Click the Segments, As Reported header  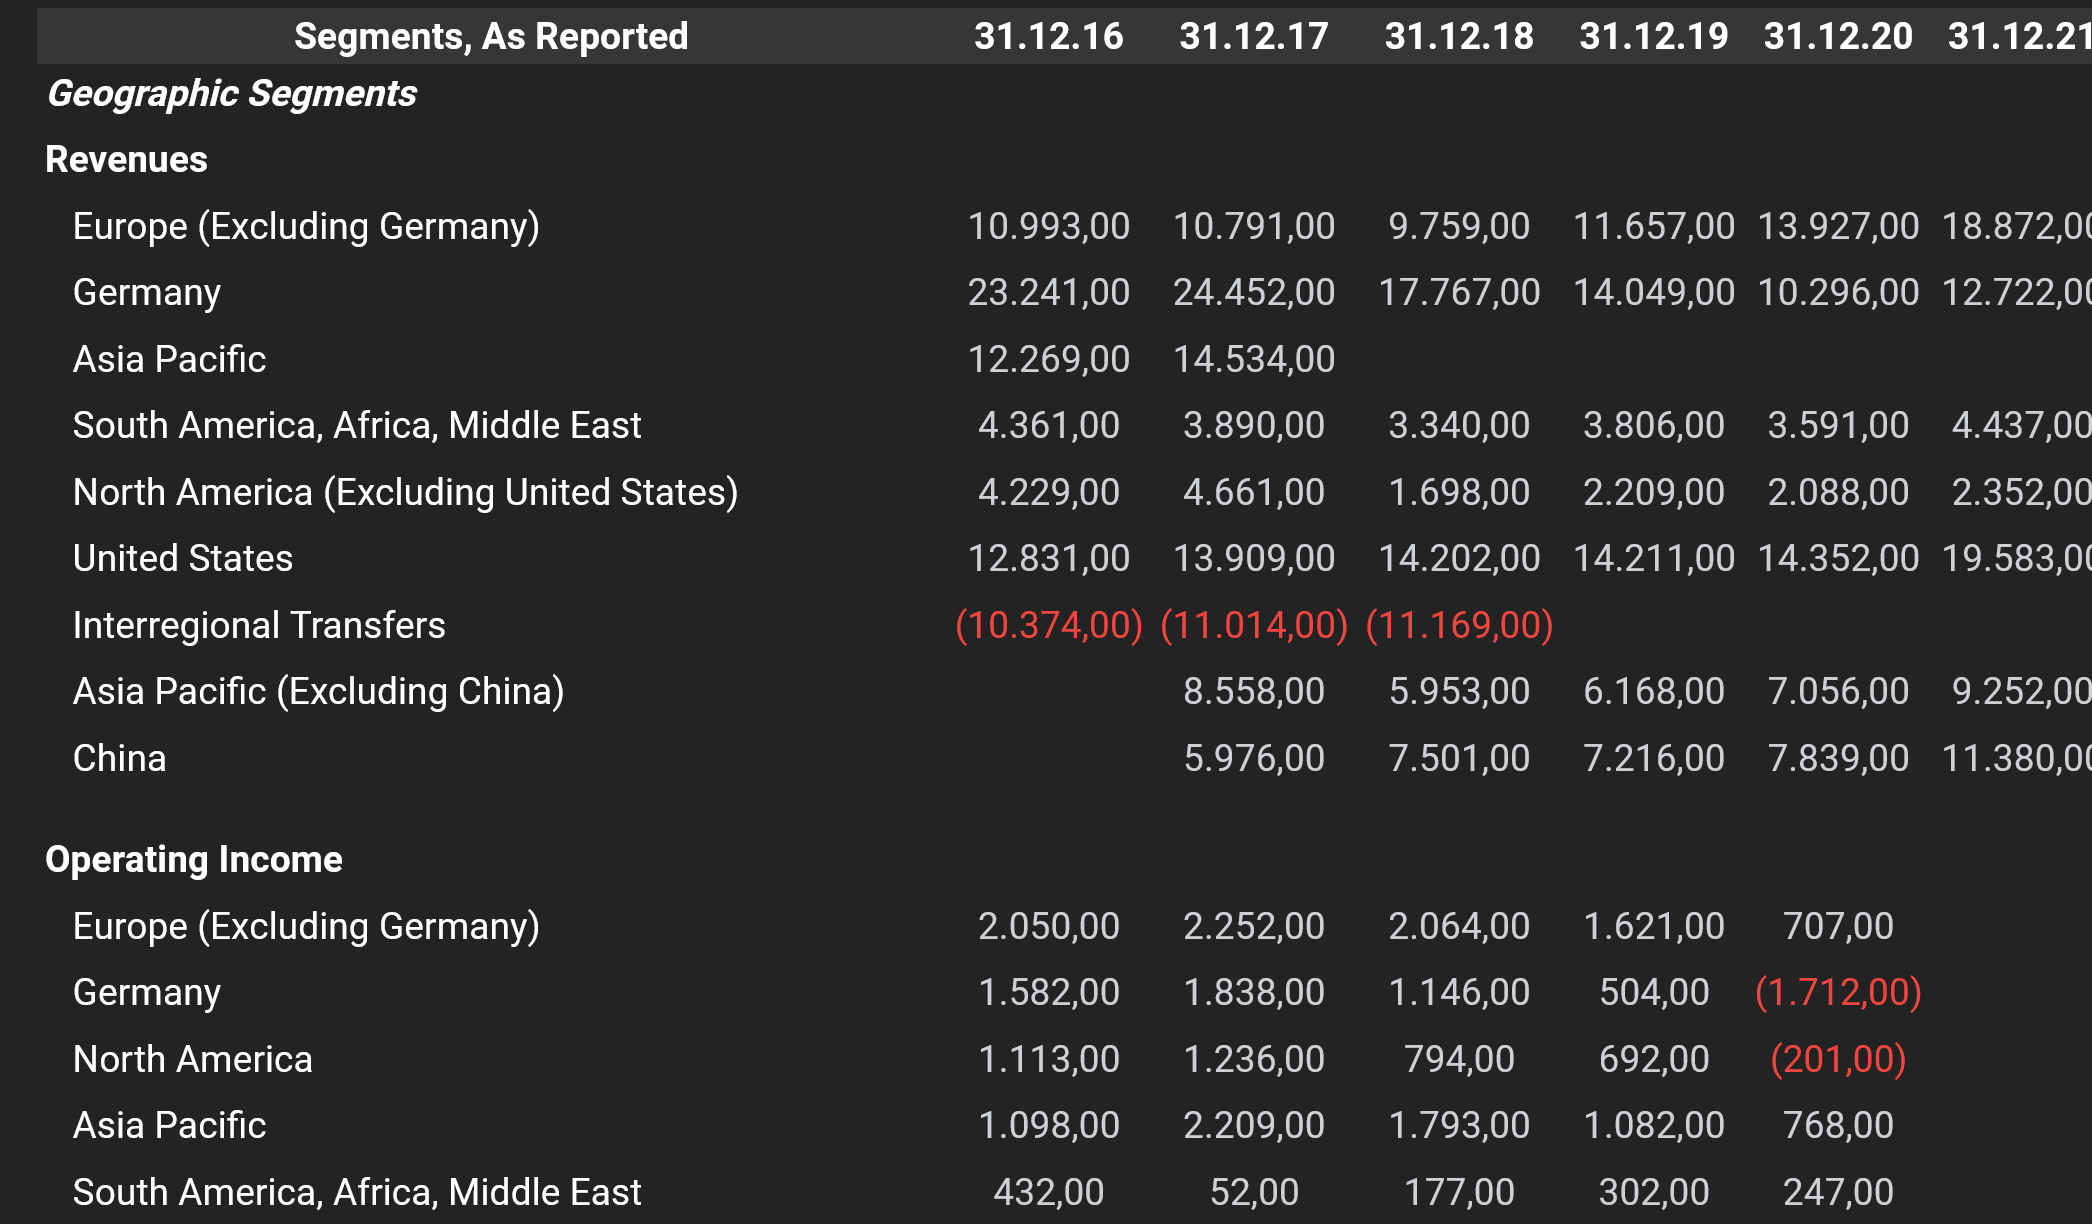pyautogui.click(x=490, y=37)
